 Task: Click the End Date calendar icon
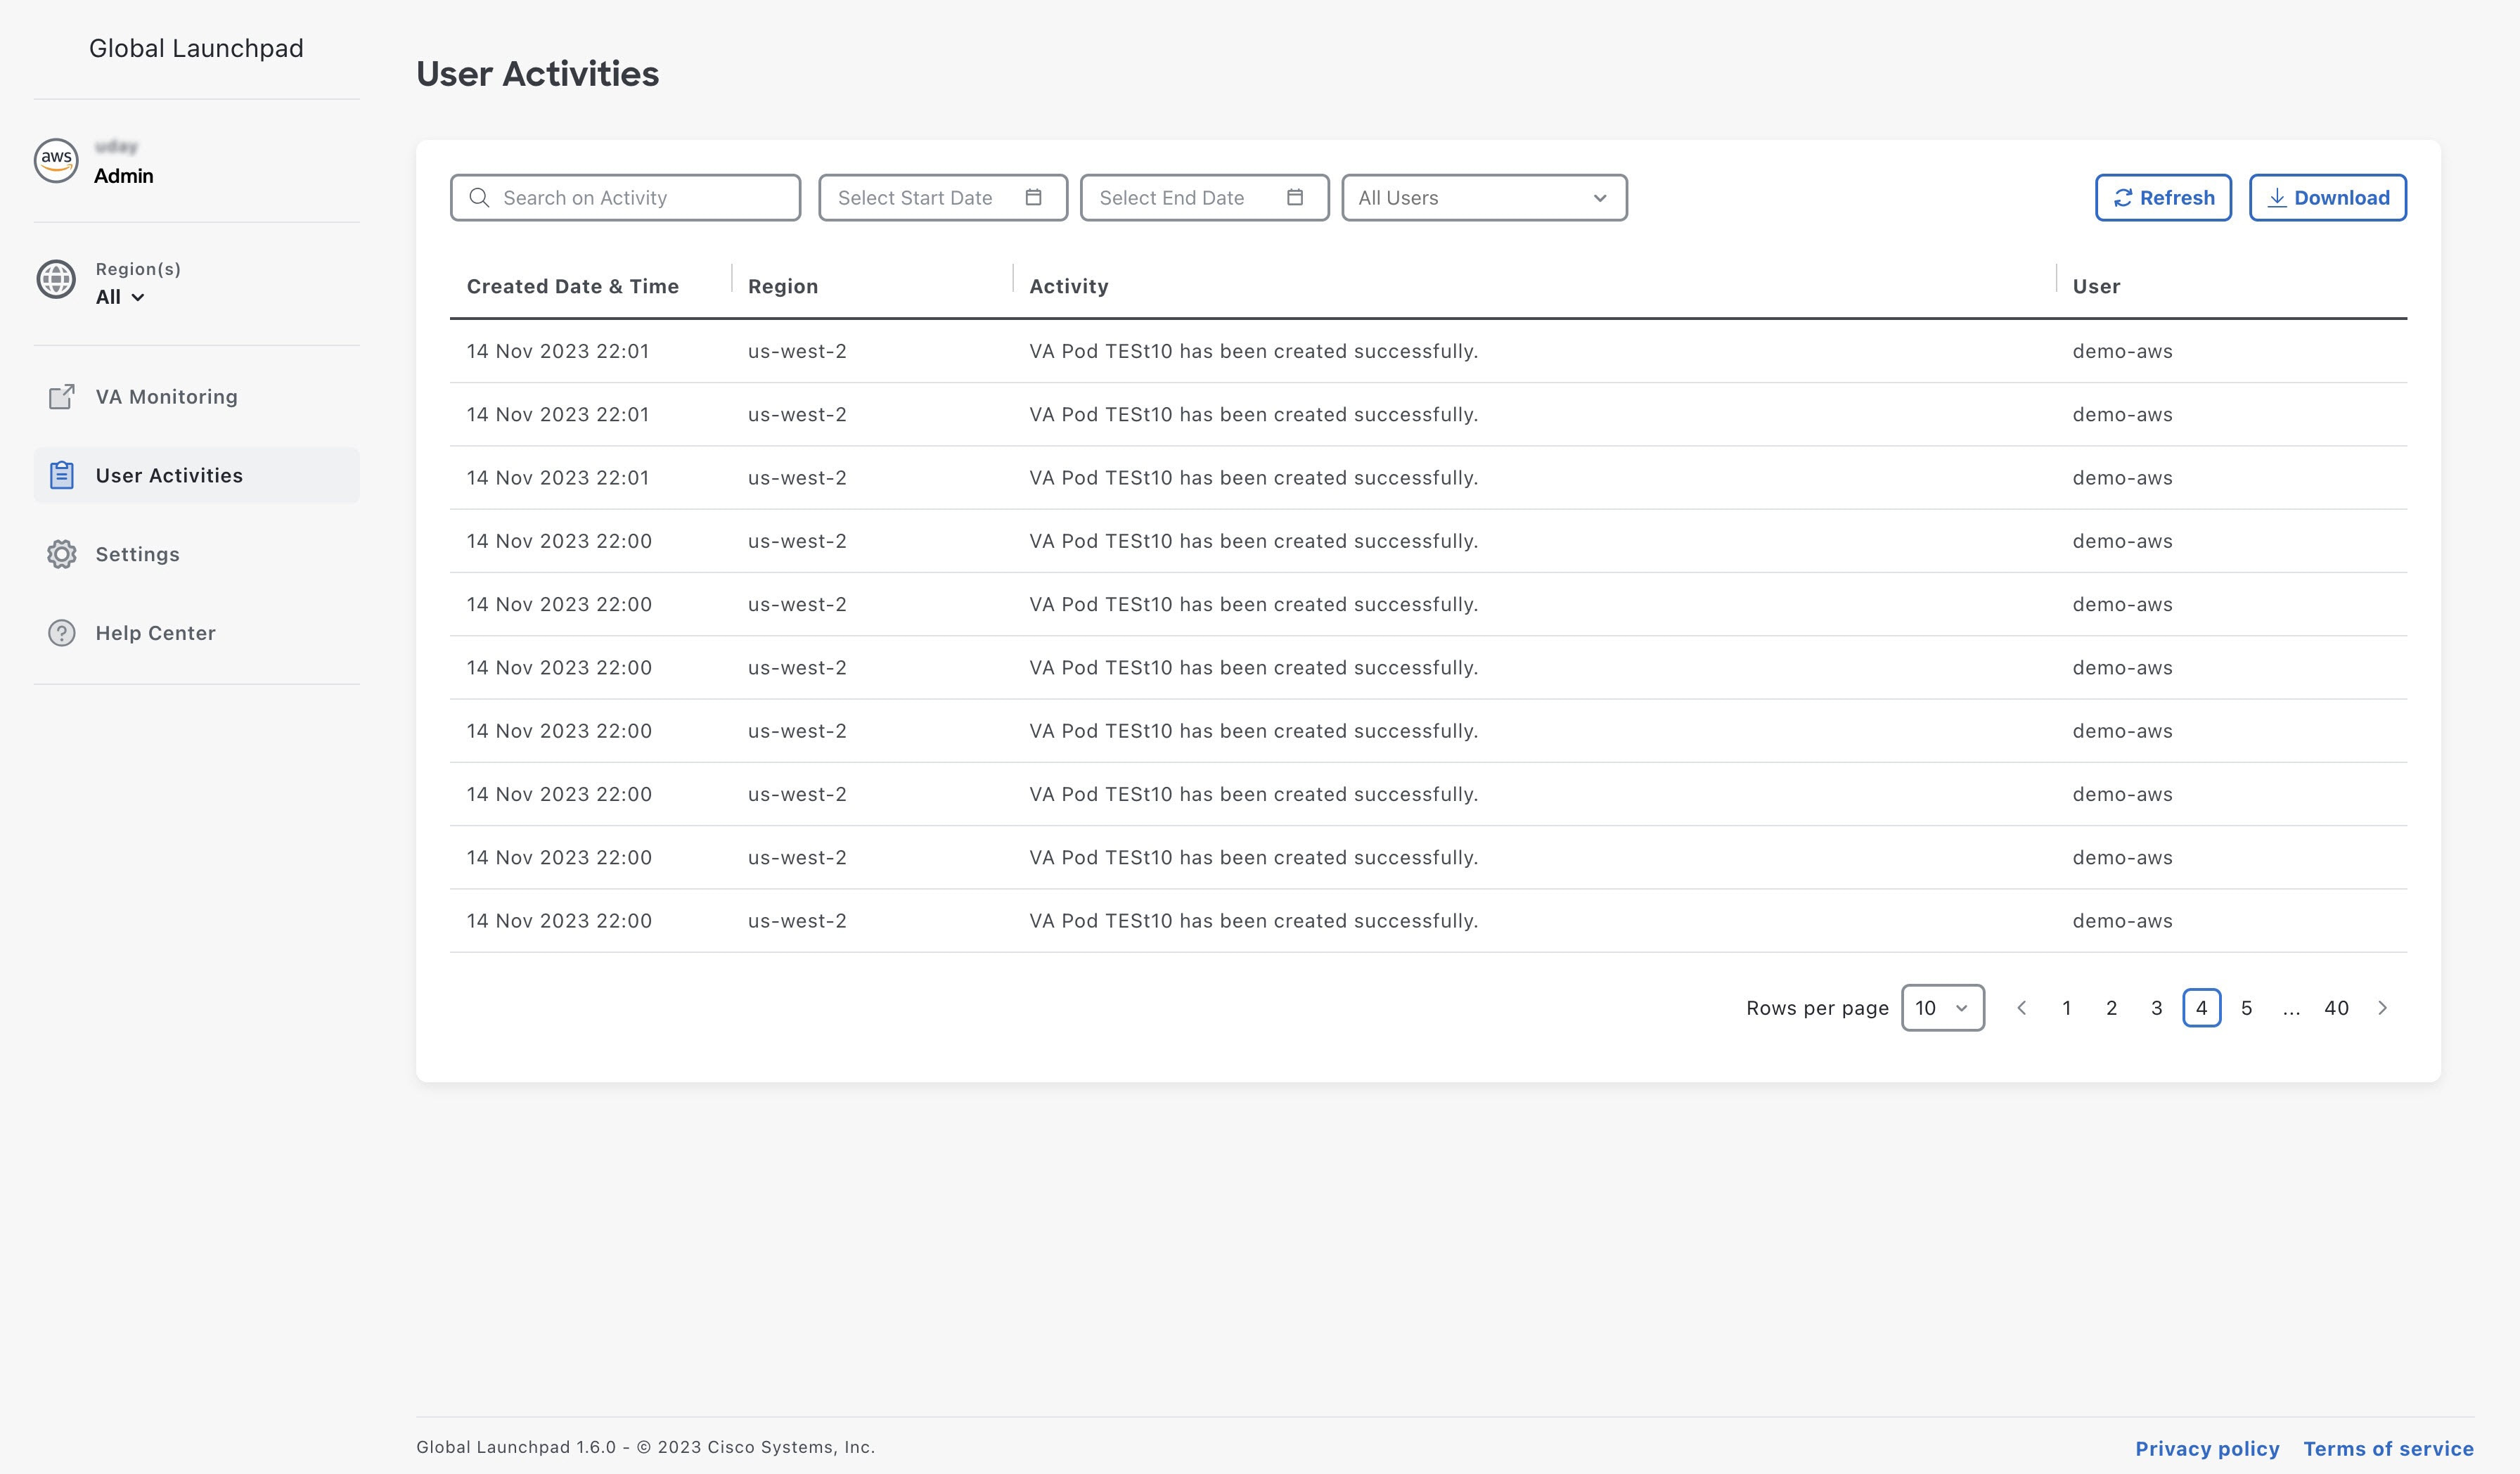point(1295,197)
